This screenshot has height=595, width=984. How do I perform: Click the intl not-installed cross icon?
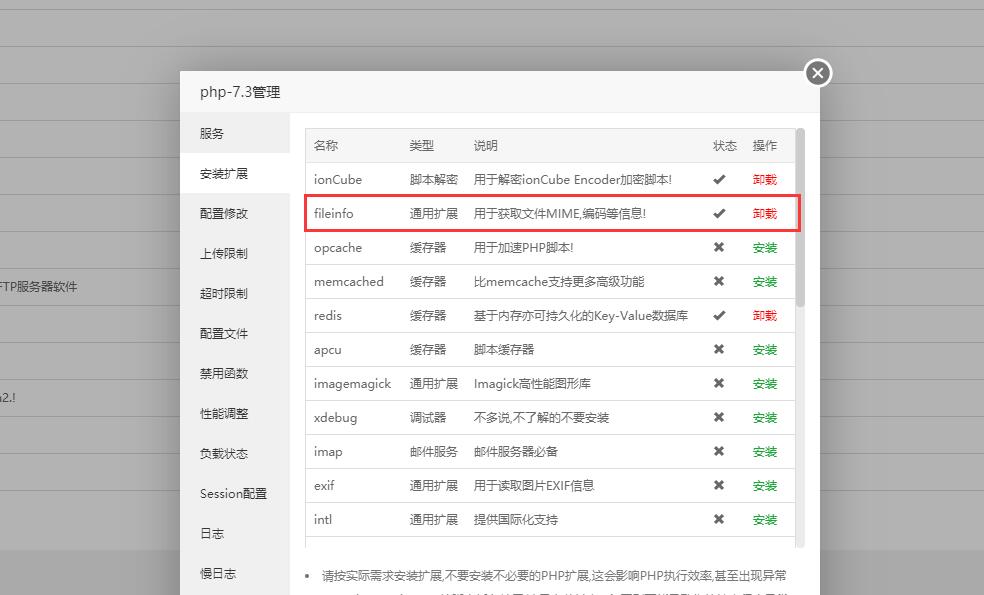pyautogui.click(x=719, y=519)
